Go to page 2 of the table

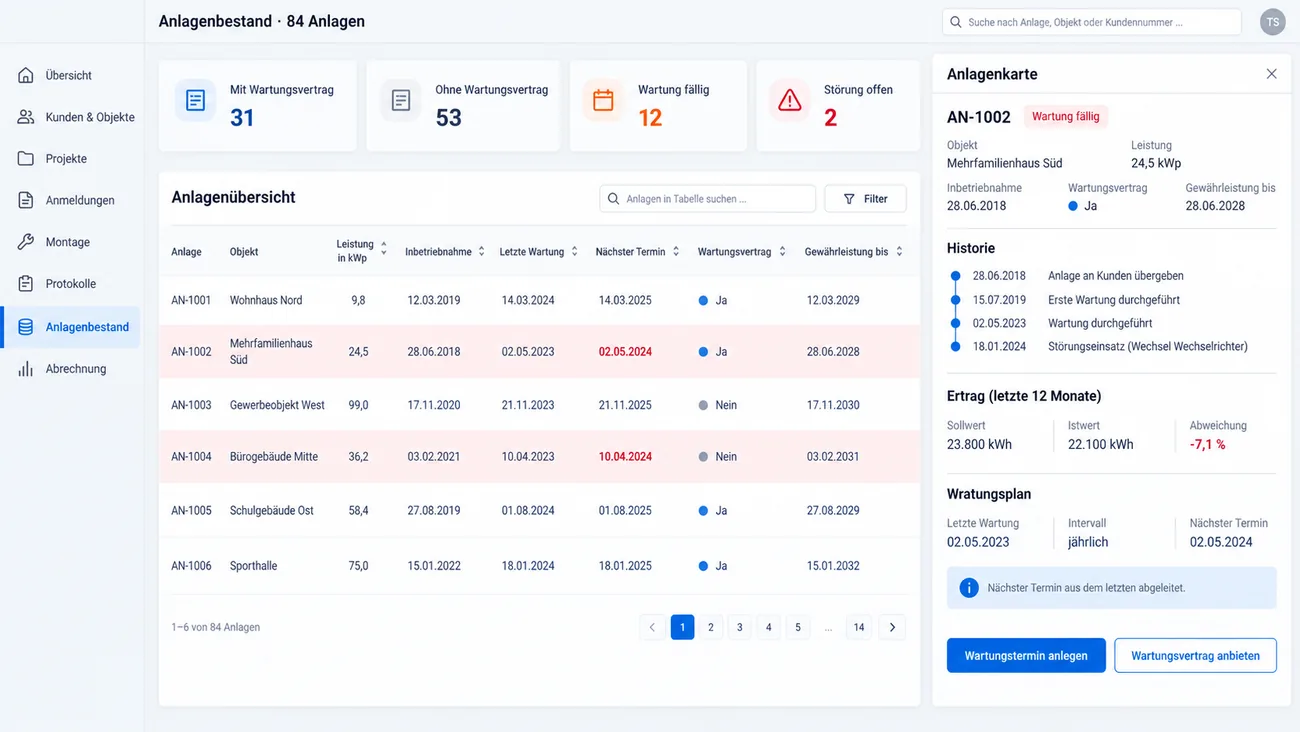tap(711, 627)
